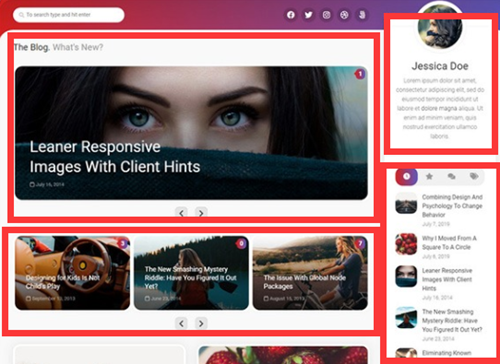Image resolution: width=500 pixels, height=364 pixels.
Task: Open the Instagram social icon
Action: pyautogui.click(x=327, y=15)
